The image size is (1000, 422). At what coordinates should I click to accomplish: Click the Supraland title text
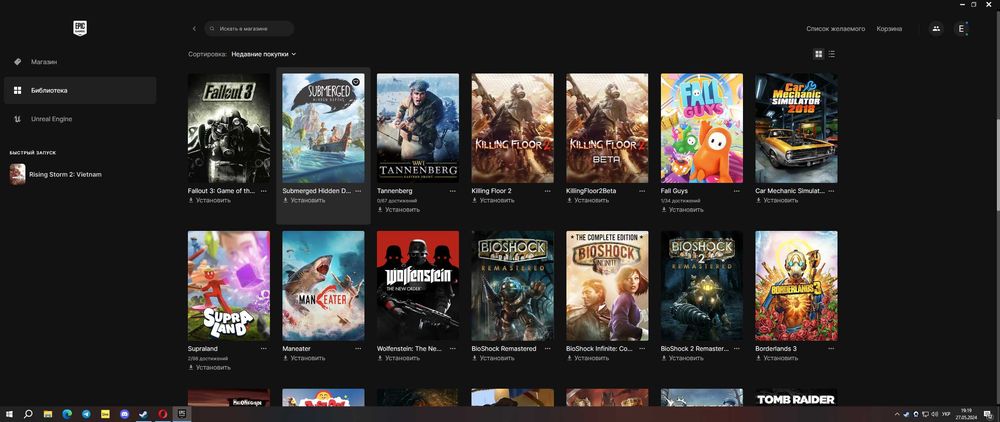point(203,349)
